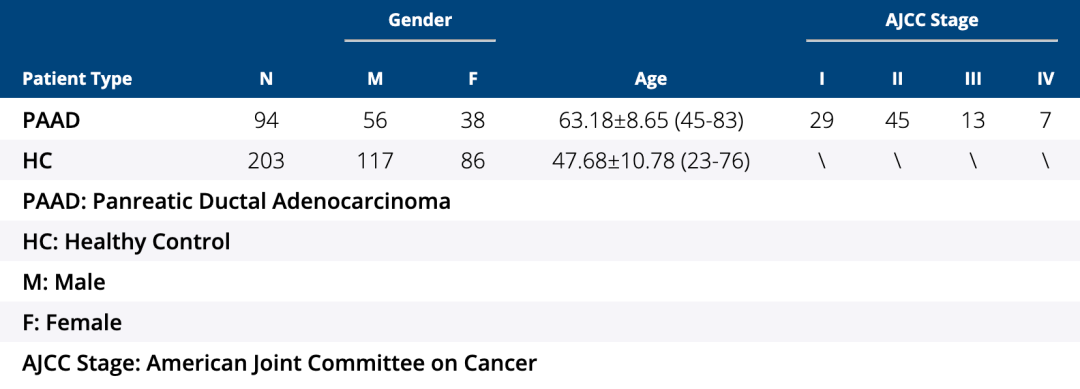Click the HC: Healthy Control footnote
This screenshot has width=1080, height=389.
[126, 242]
